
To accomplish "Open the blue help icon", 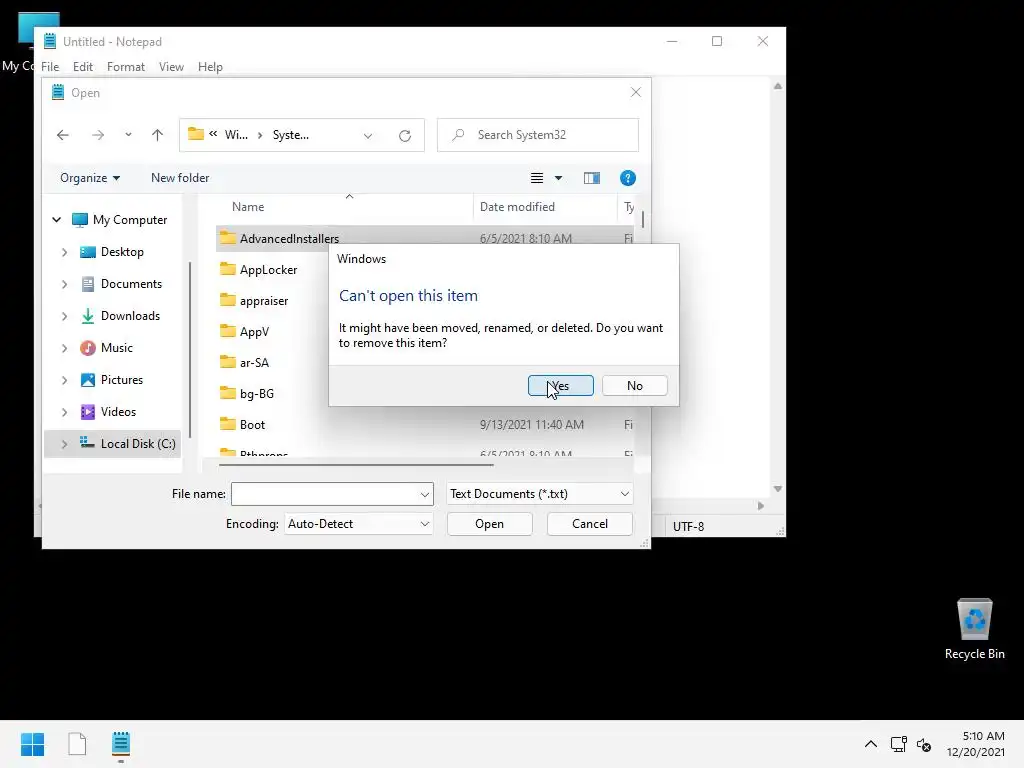I will coord(628,178).
